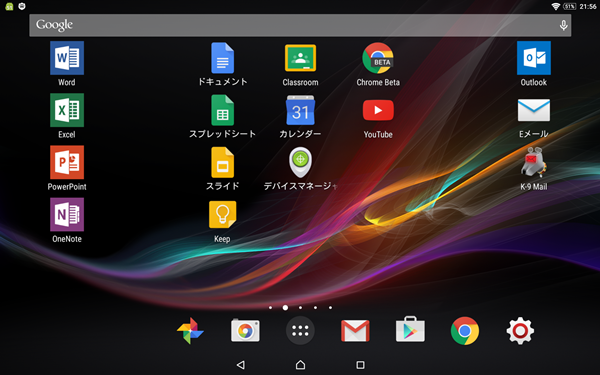
Task: Launch the OneNote app
Action: [67, 214]
